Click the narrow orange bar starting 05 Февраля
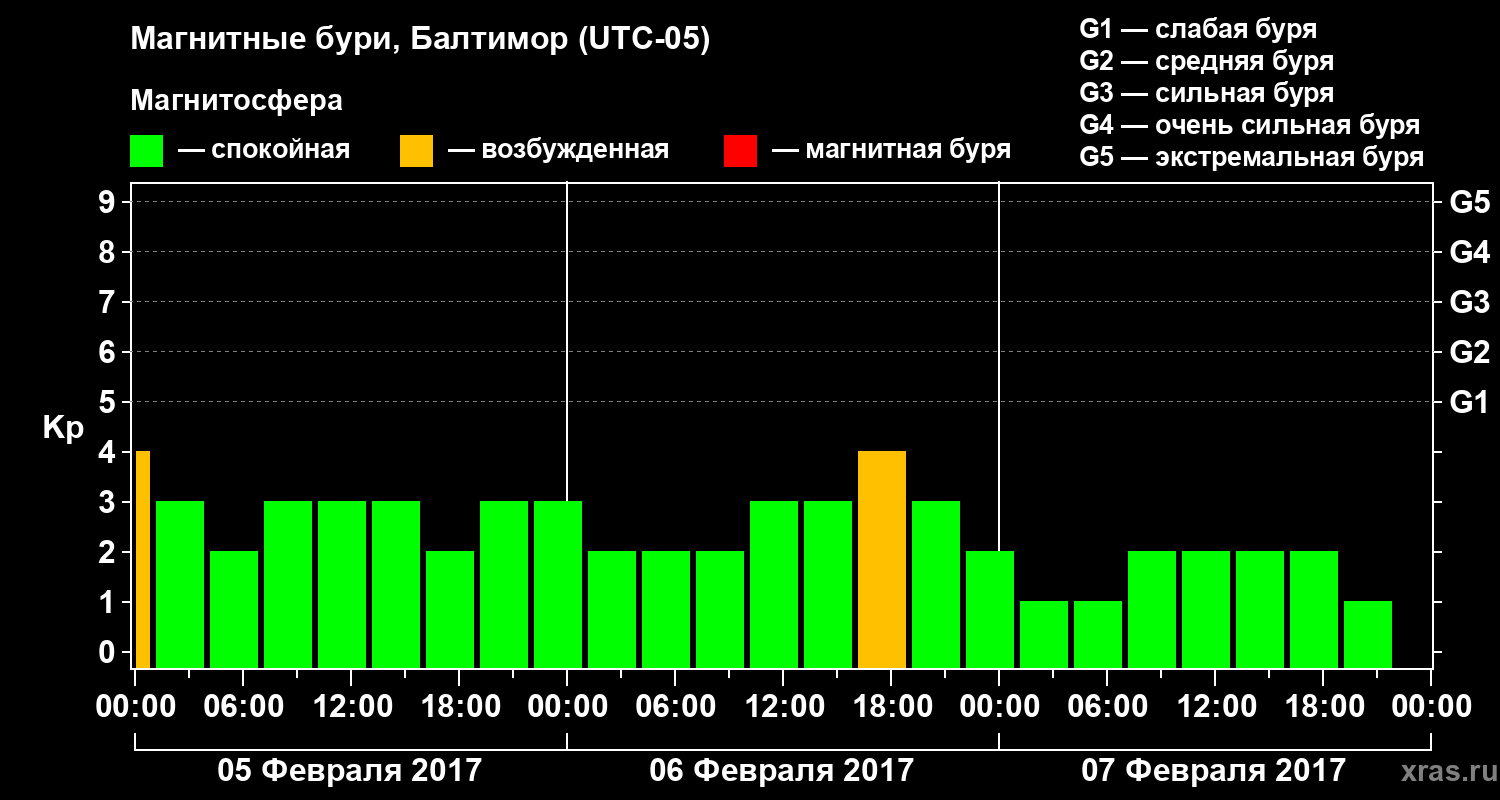The width and height of the screenshot is (1500, 800). [x=143, y=559]
